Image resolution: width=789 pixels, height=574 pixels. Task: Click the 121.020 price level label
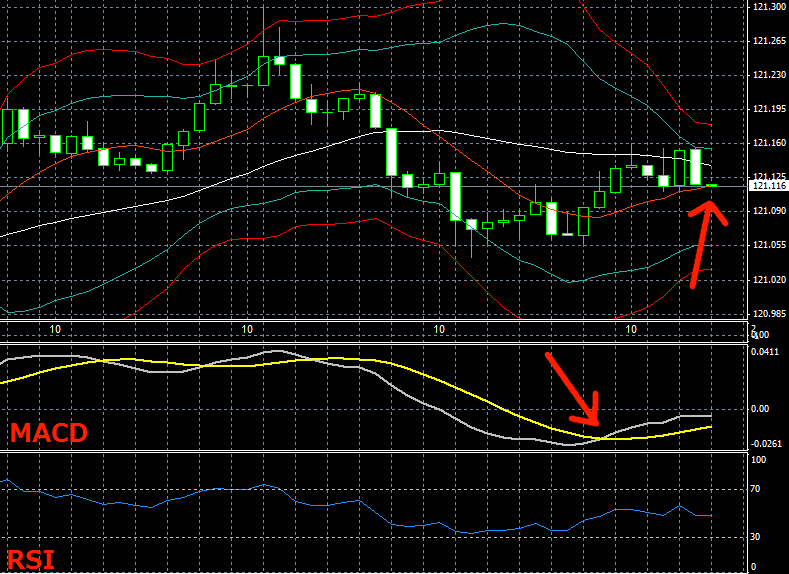click(x=769, y=280)
